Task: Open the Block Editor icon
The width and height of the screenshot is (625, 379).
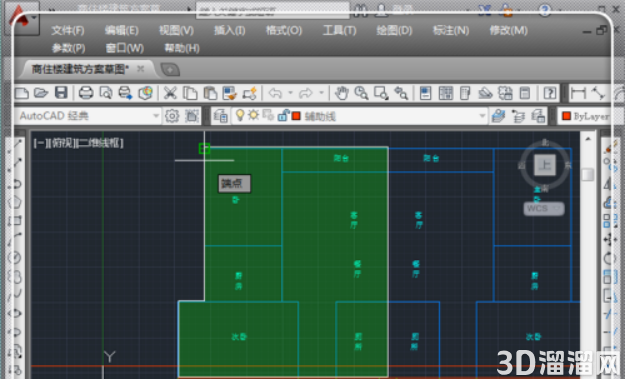Action: [x=250, y=93]
